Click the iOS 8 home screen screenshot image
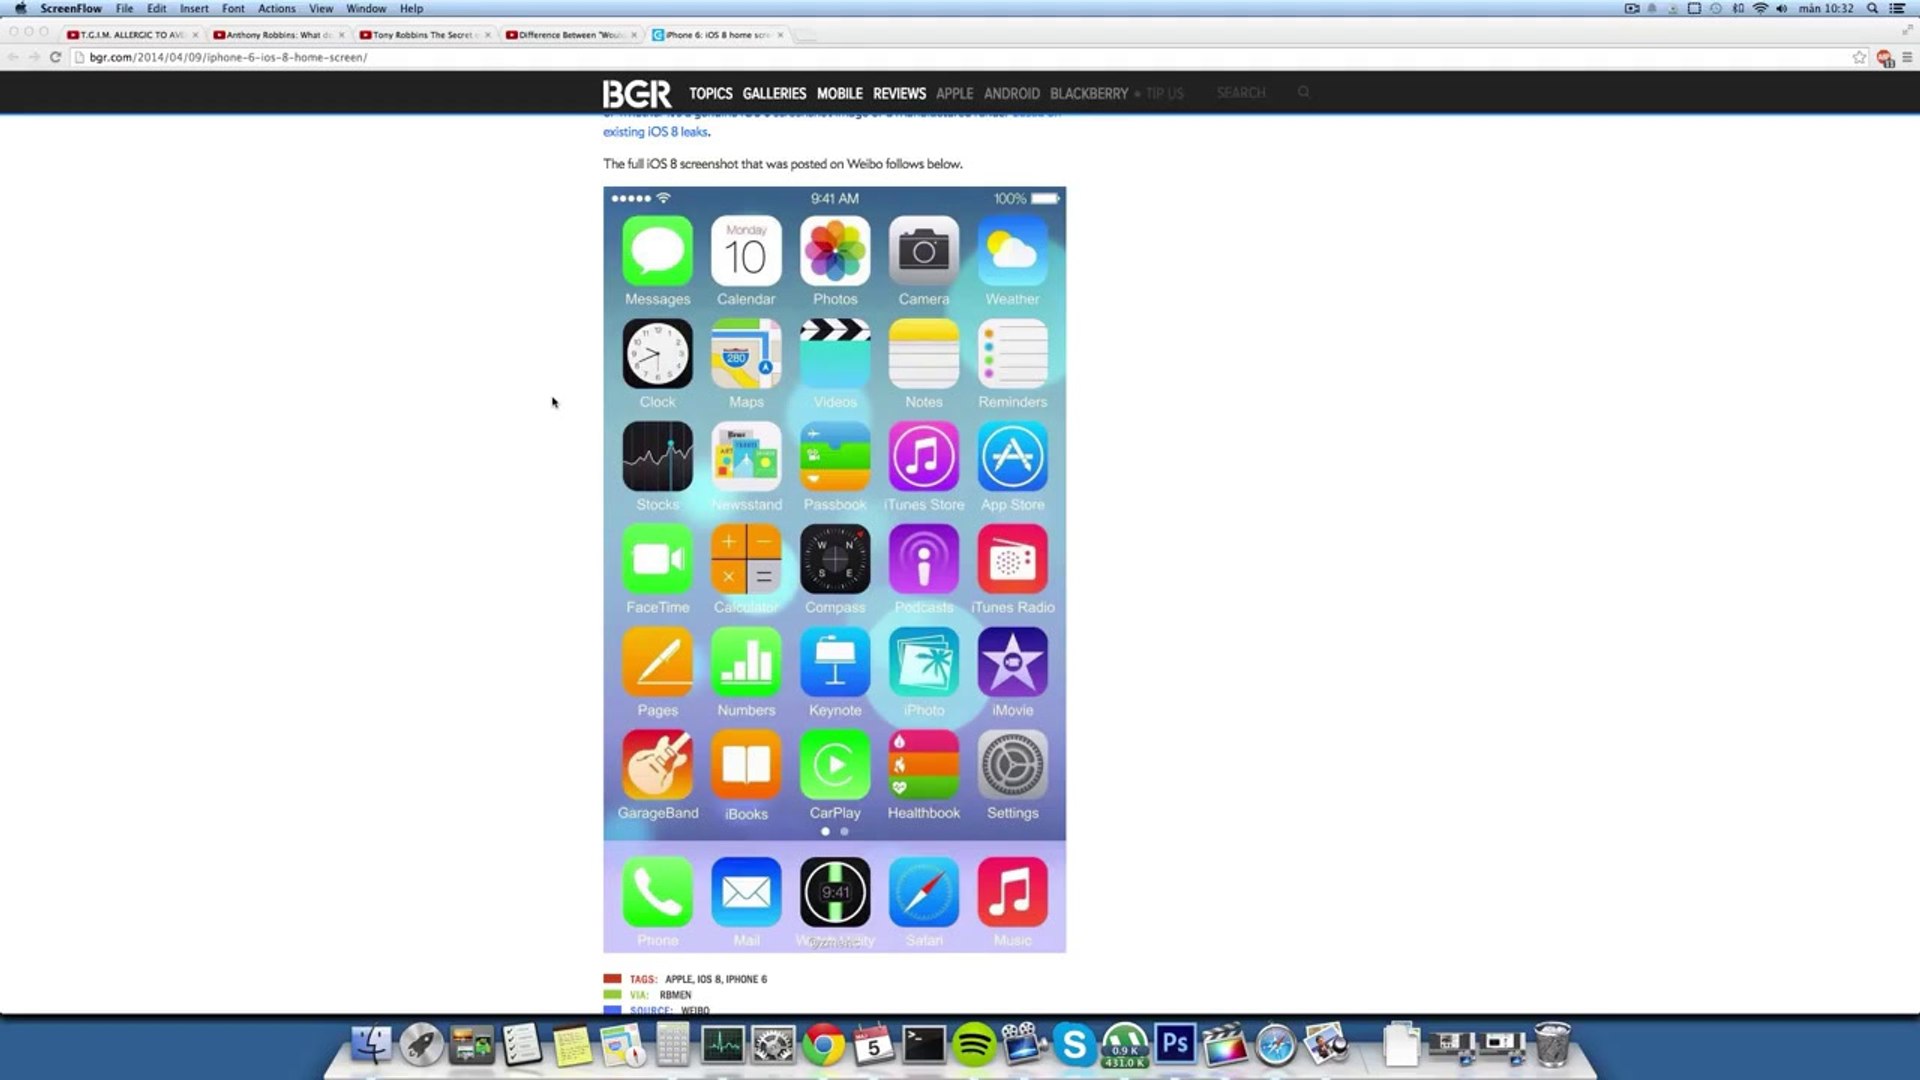Screen dimensions: 1920x1080 [834, 568]
